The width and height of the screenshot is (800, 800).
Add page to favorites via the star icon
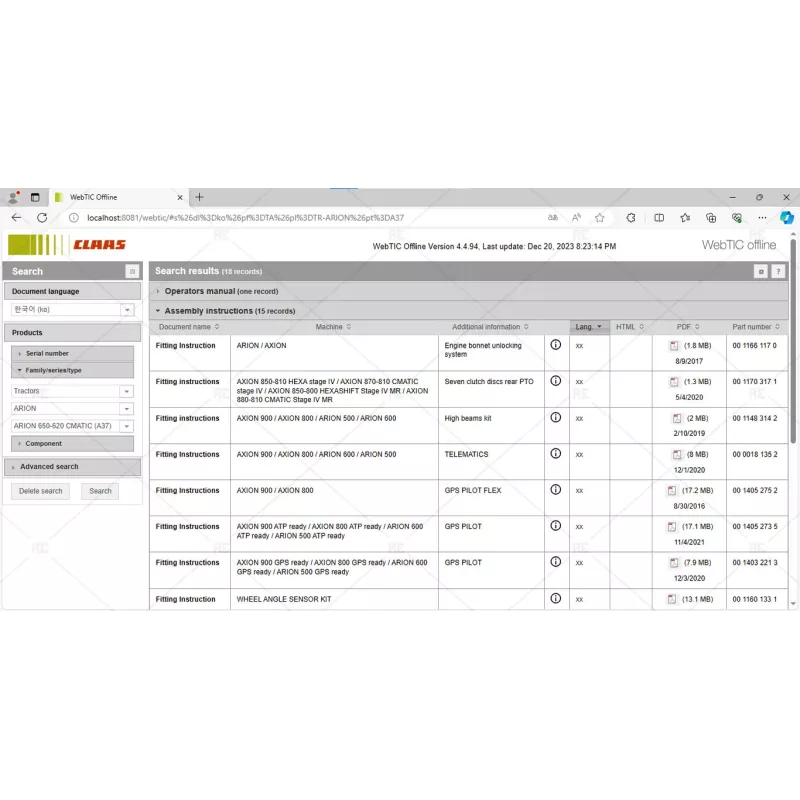pyautogui.click(x=598, y=217)
